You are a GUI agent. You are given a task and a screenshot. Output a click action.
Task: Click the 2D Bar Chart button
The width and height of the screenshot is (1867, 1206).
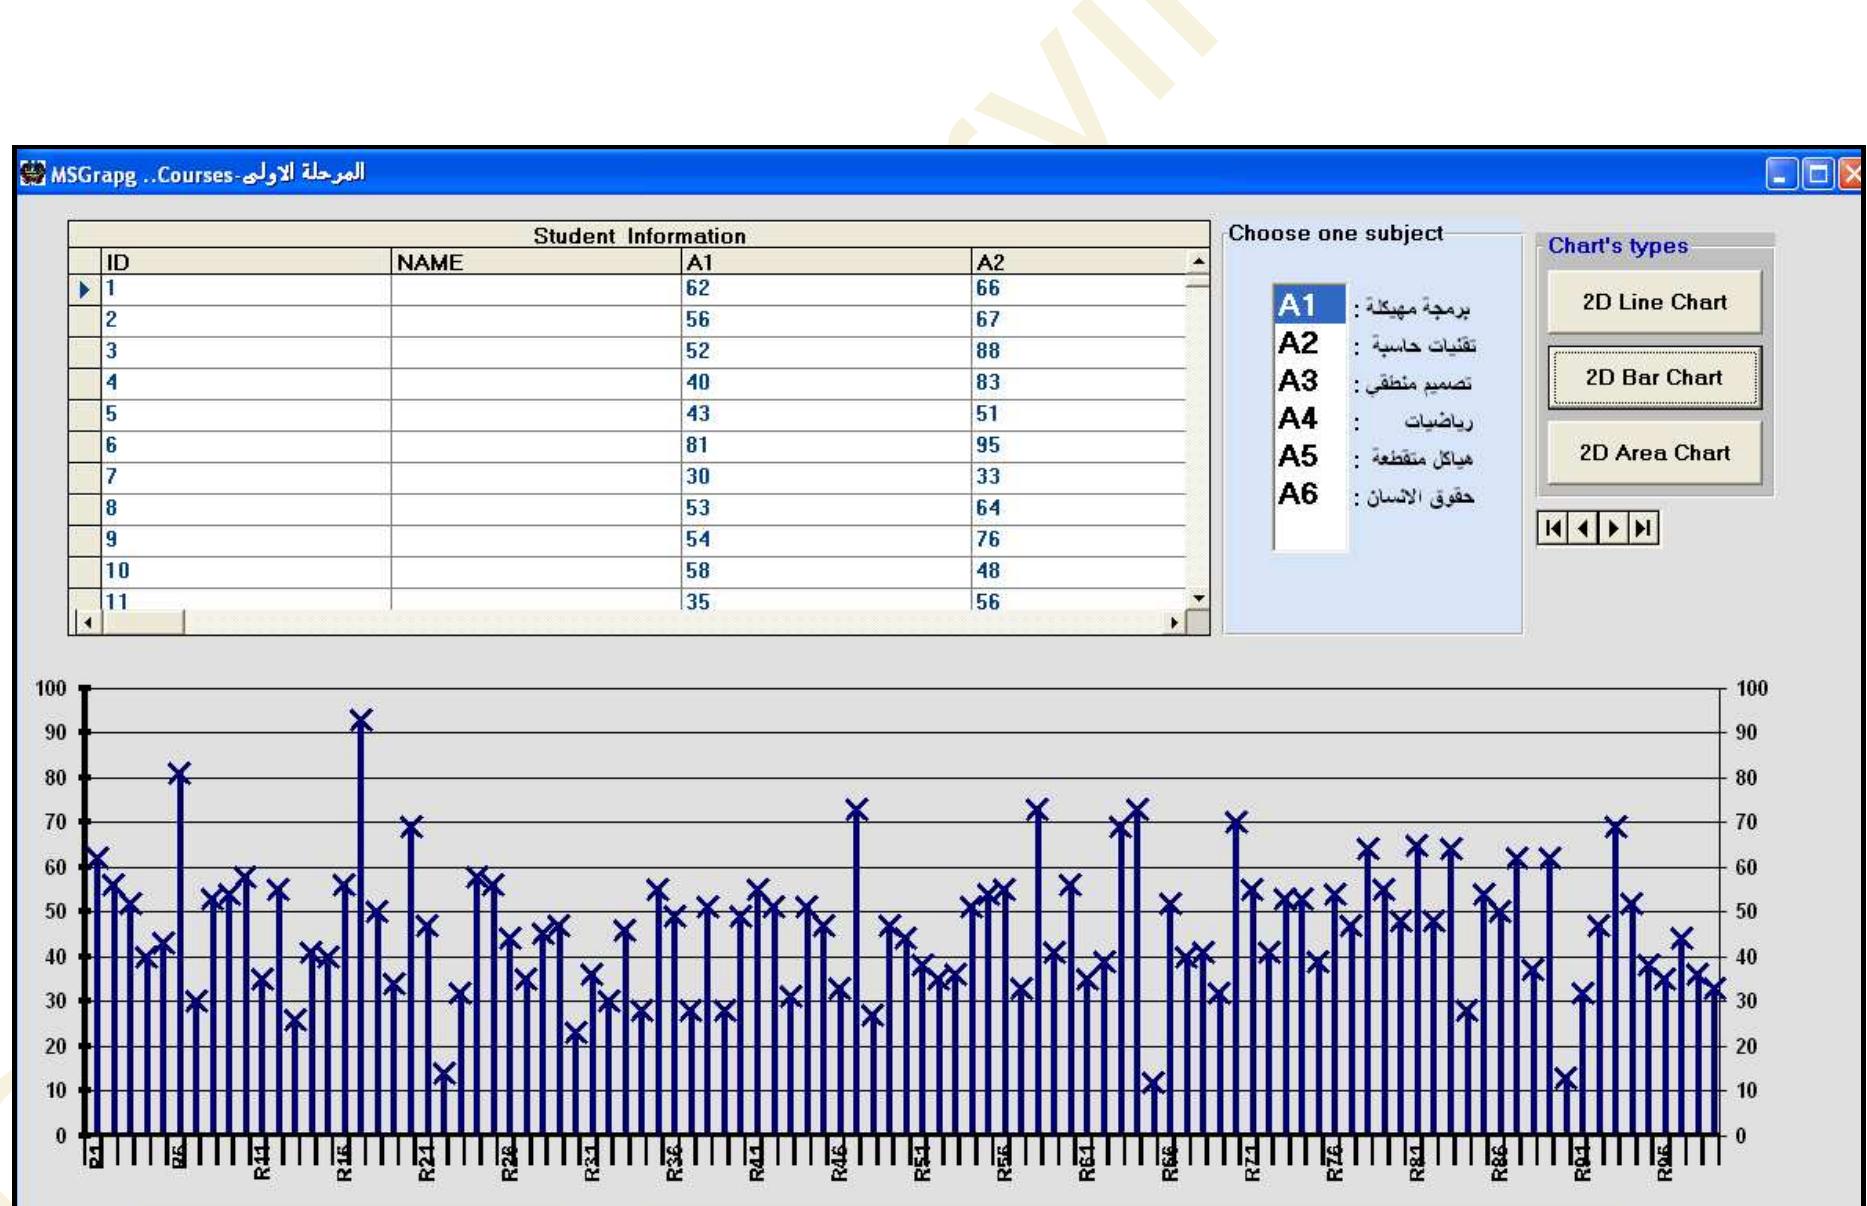coord(1655,378)
